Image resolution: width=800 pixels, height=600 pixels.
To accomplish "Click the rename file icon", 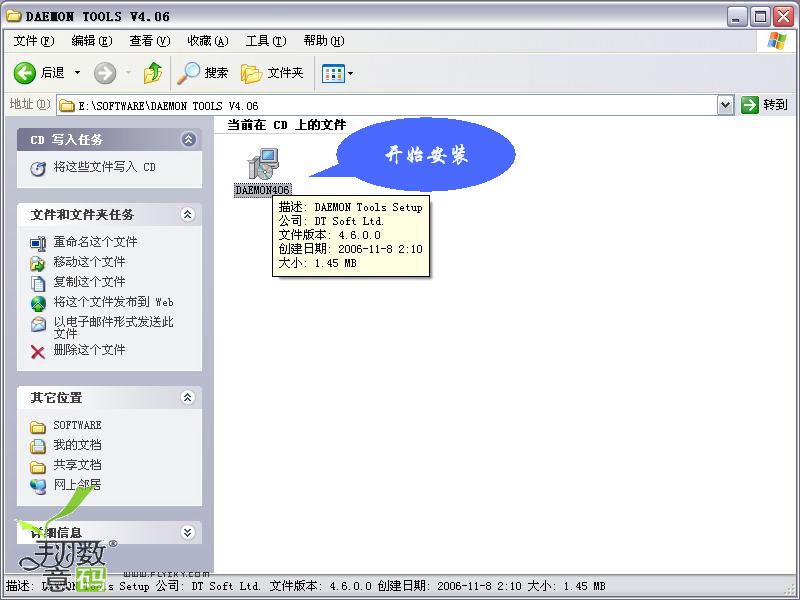I will coord(38,244).
